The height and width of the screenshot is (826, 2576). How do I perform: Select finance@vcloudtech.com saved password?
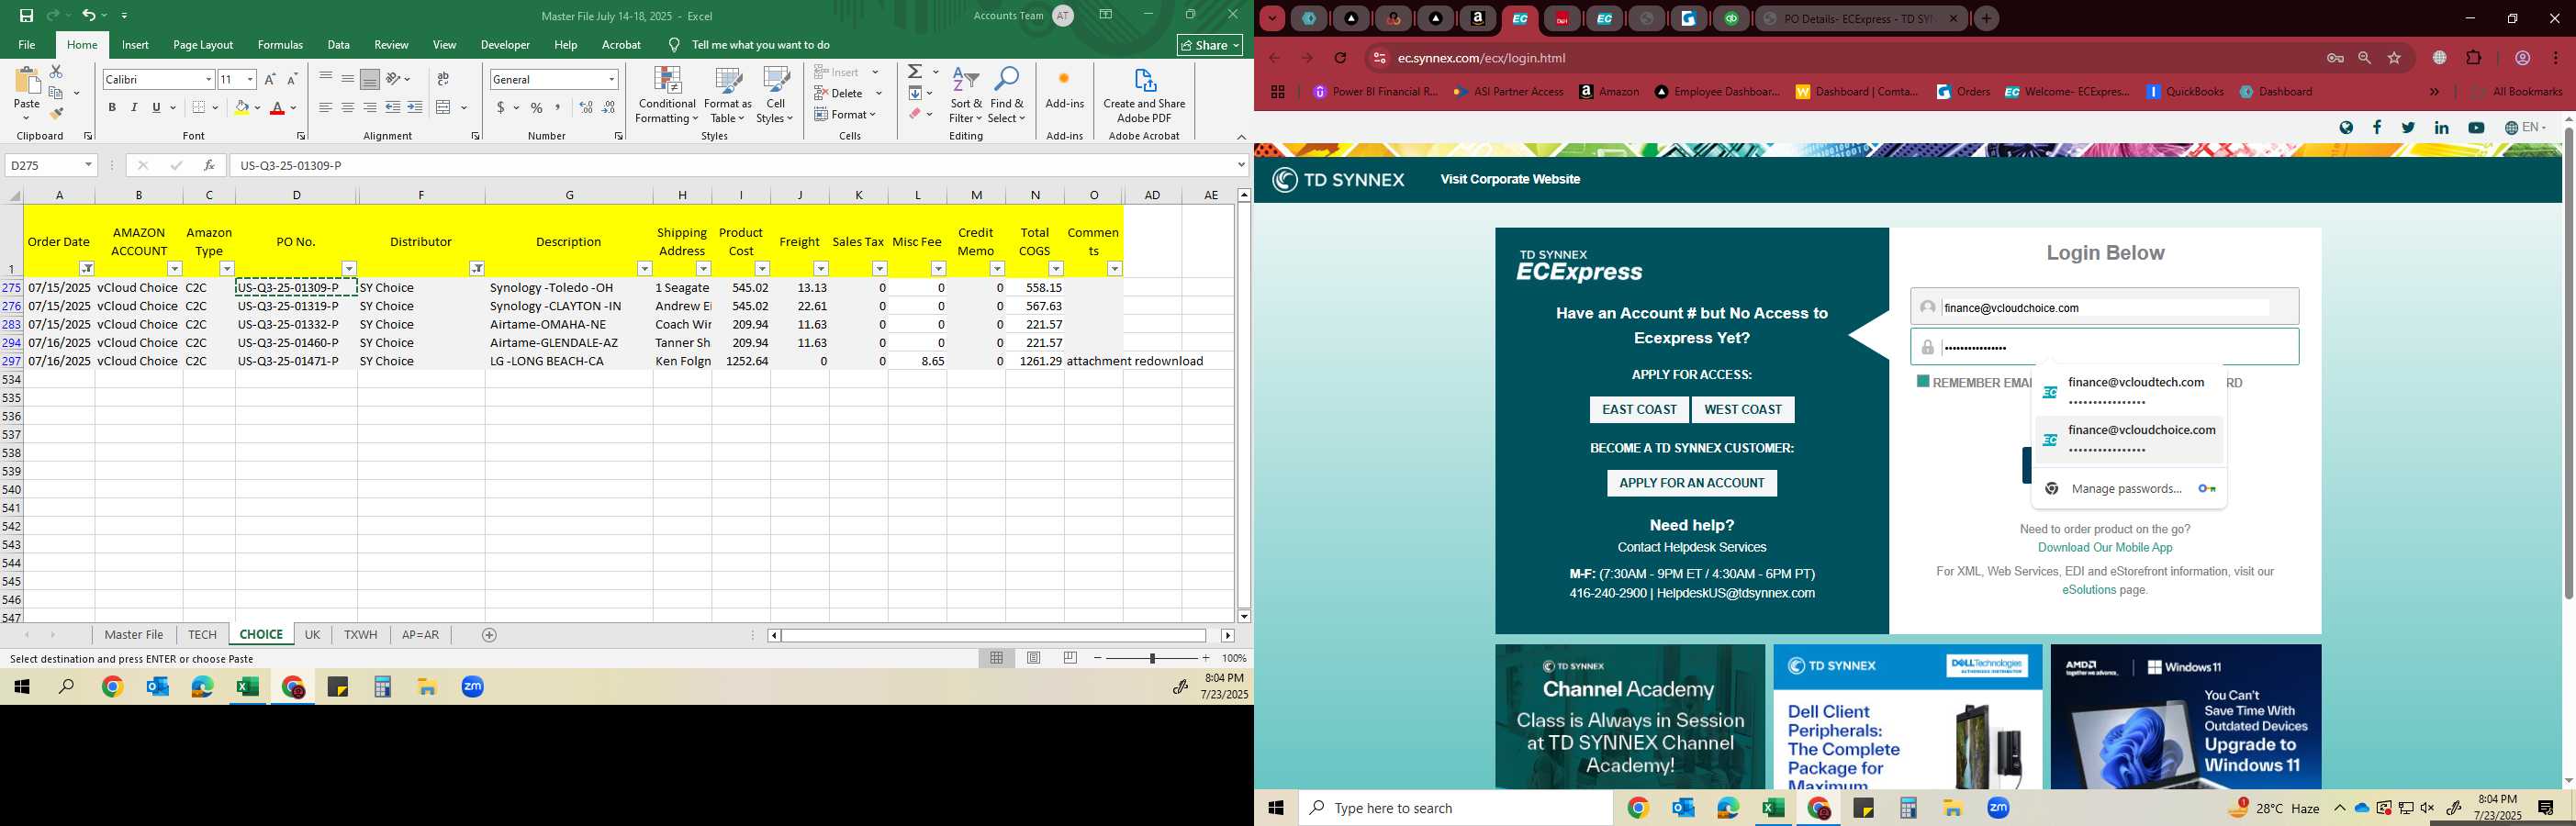coord(2129,392)
